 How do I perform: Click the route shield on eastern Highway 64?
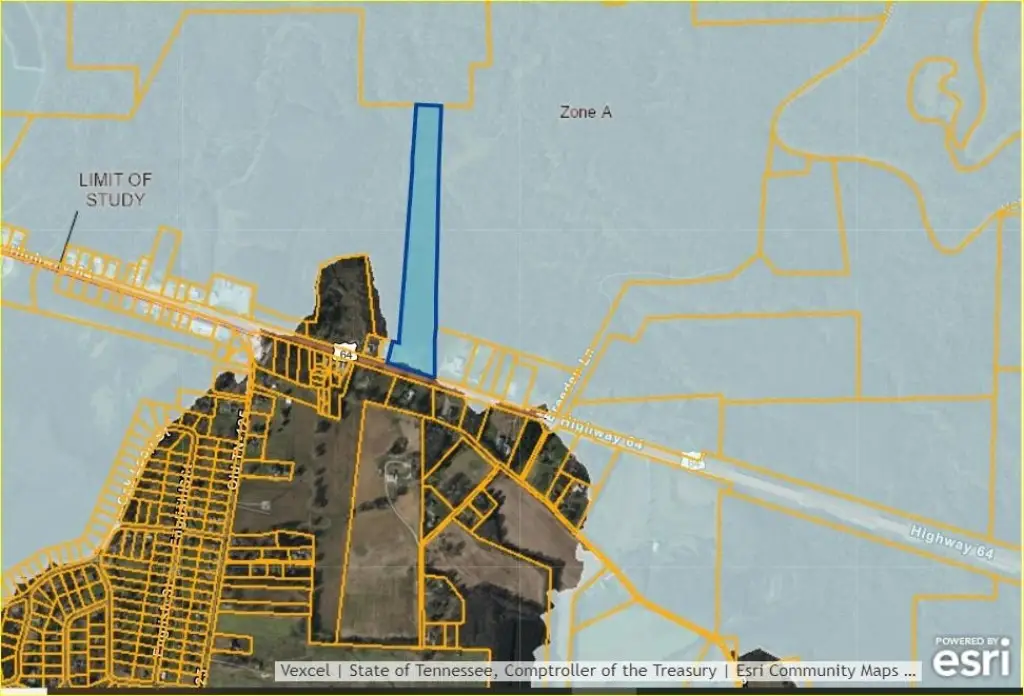click(691, 460)
